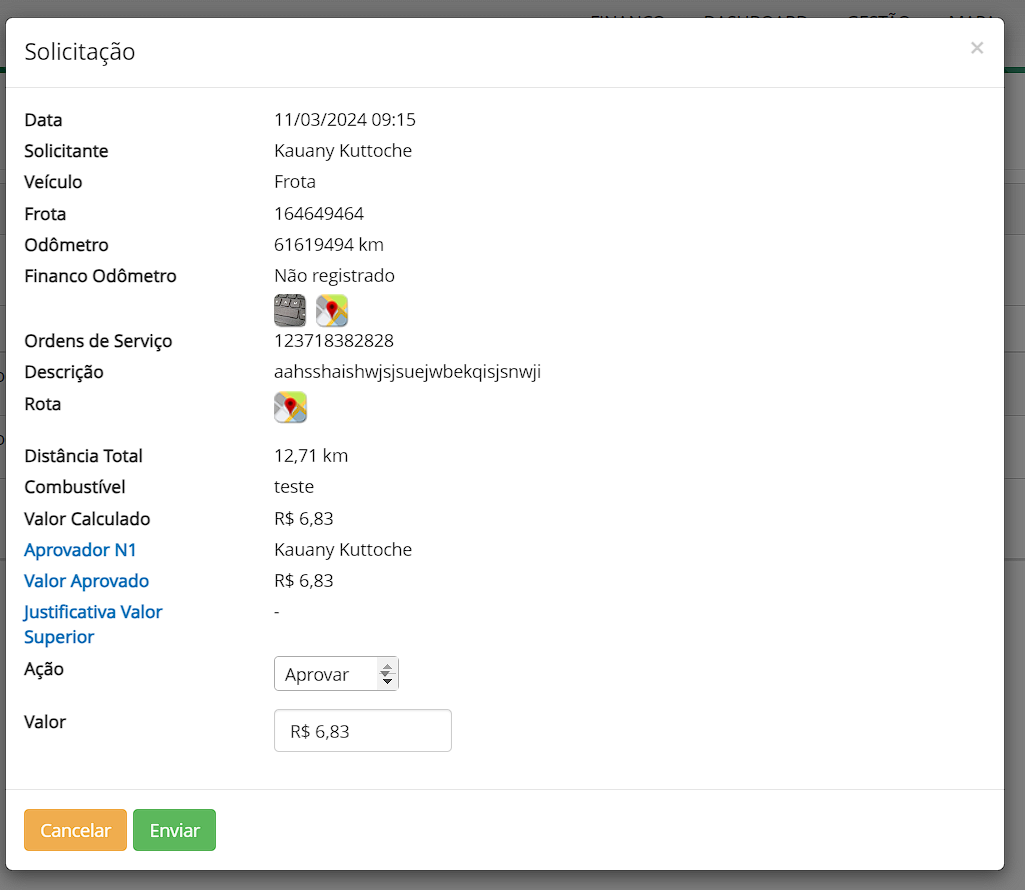Focus the Valor input field
Image resolution: width=1025 pixels, height=890 pixels.
pyautogui.click(x=362, y=731)
